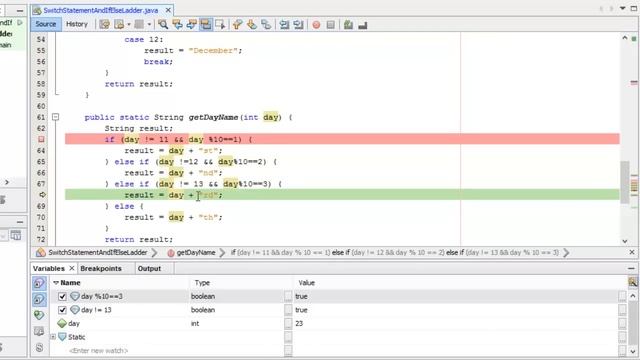Click the line 64 code 'result = day + "st"'

pyautogui.click(x=173, y=151)
